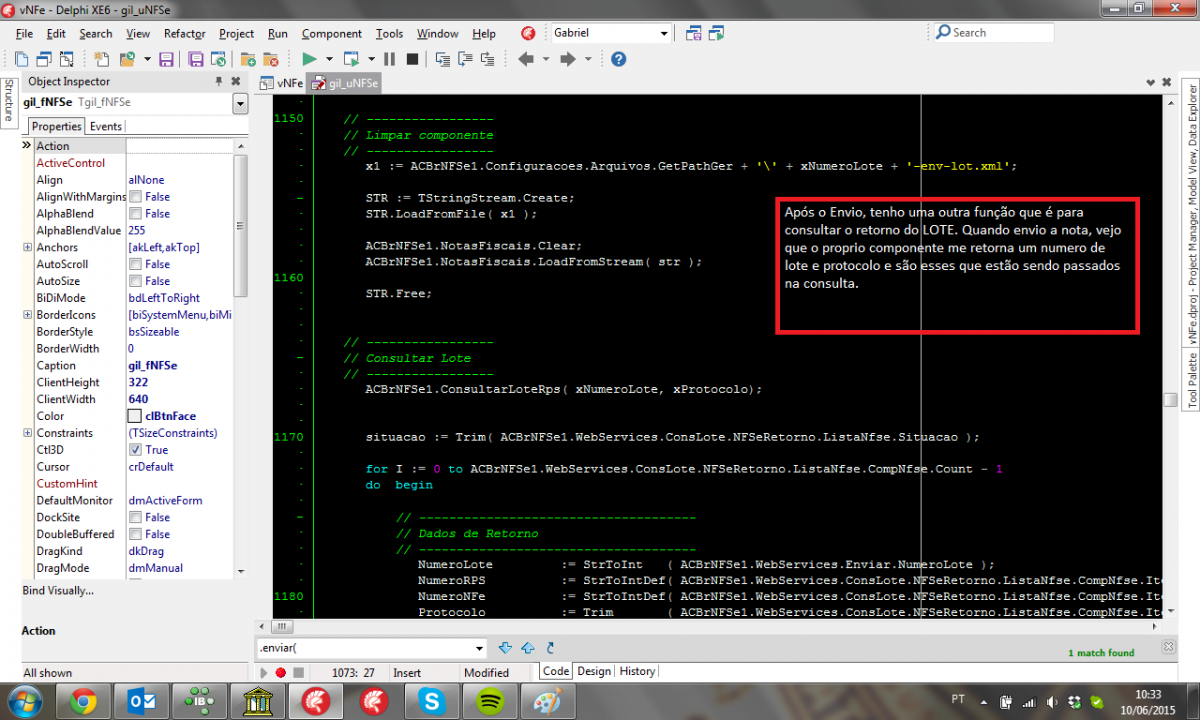Expand the Constraints property
Image resolution: width=1200 pixels, height=720 pixels.
pyautogui.click(x=27, y=433)
